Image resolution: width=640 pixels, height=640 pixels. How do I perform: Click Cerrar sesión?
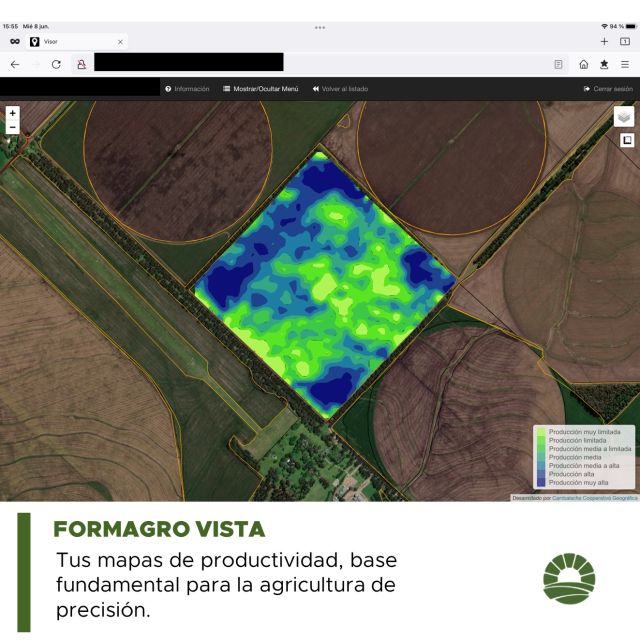point(609,89)
